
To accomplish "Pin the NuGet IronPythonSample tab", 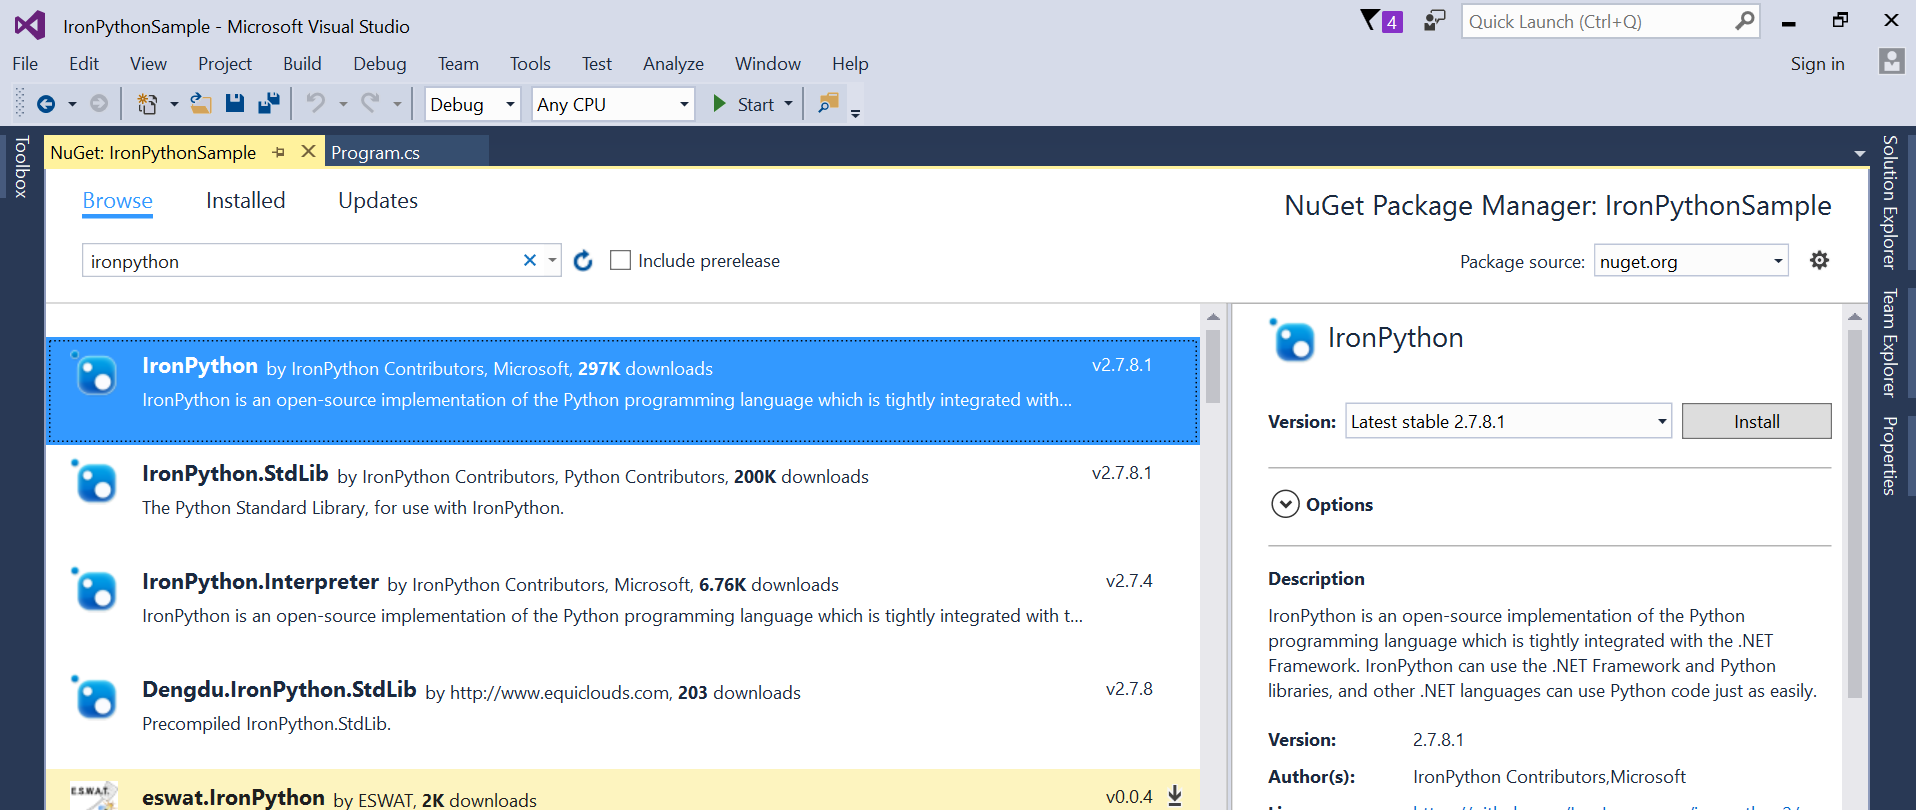I will [279, 152].
